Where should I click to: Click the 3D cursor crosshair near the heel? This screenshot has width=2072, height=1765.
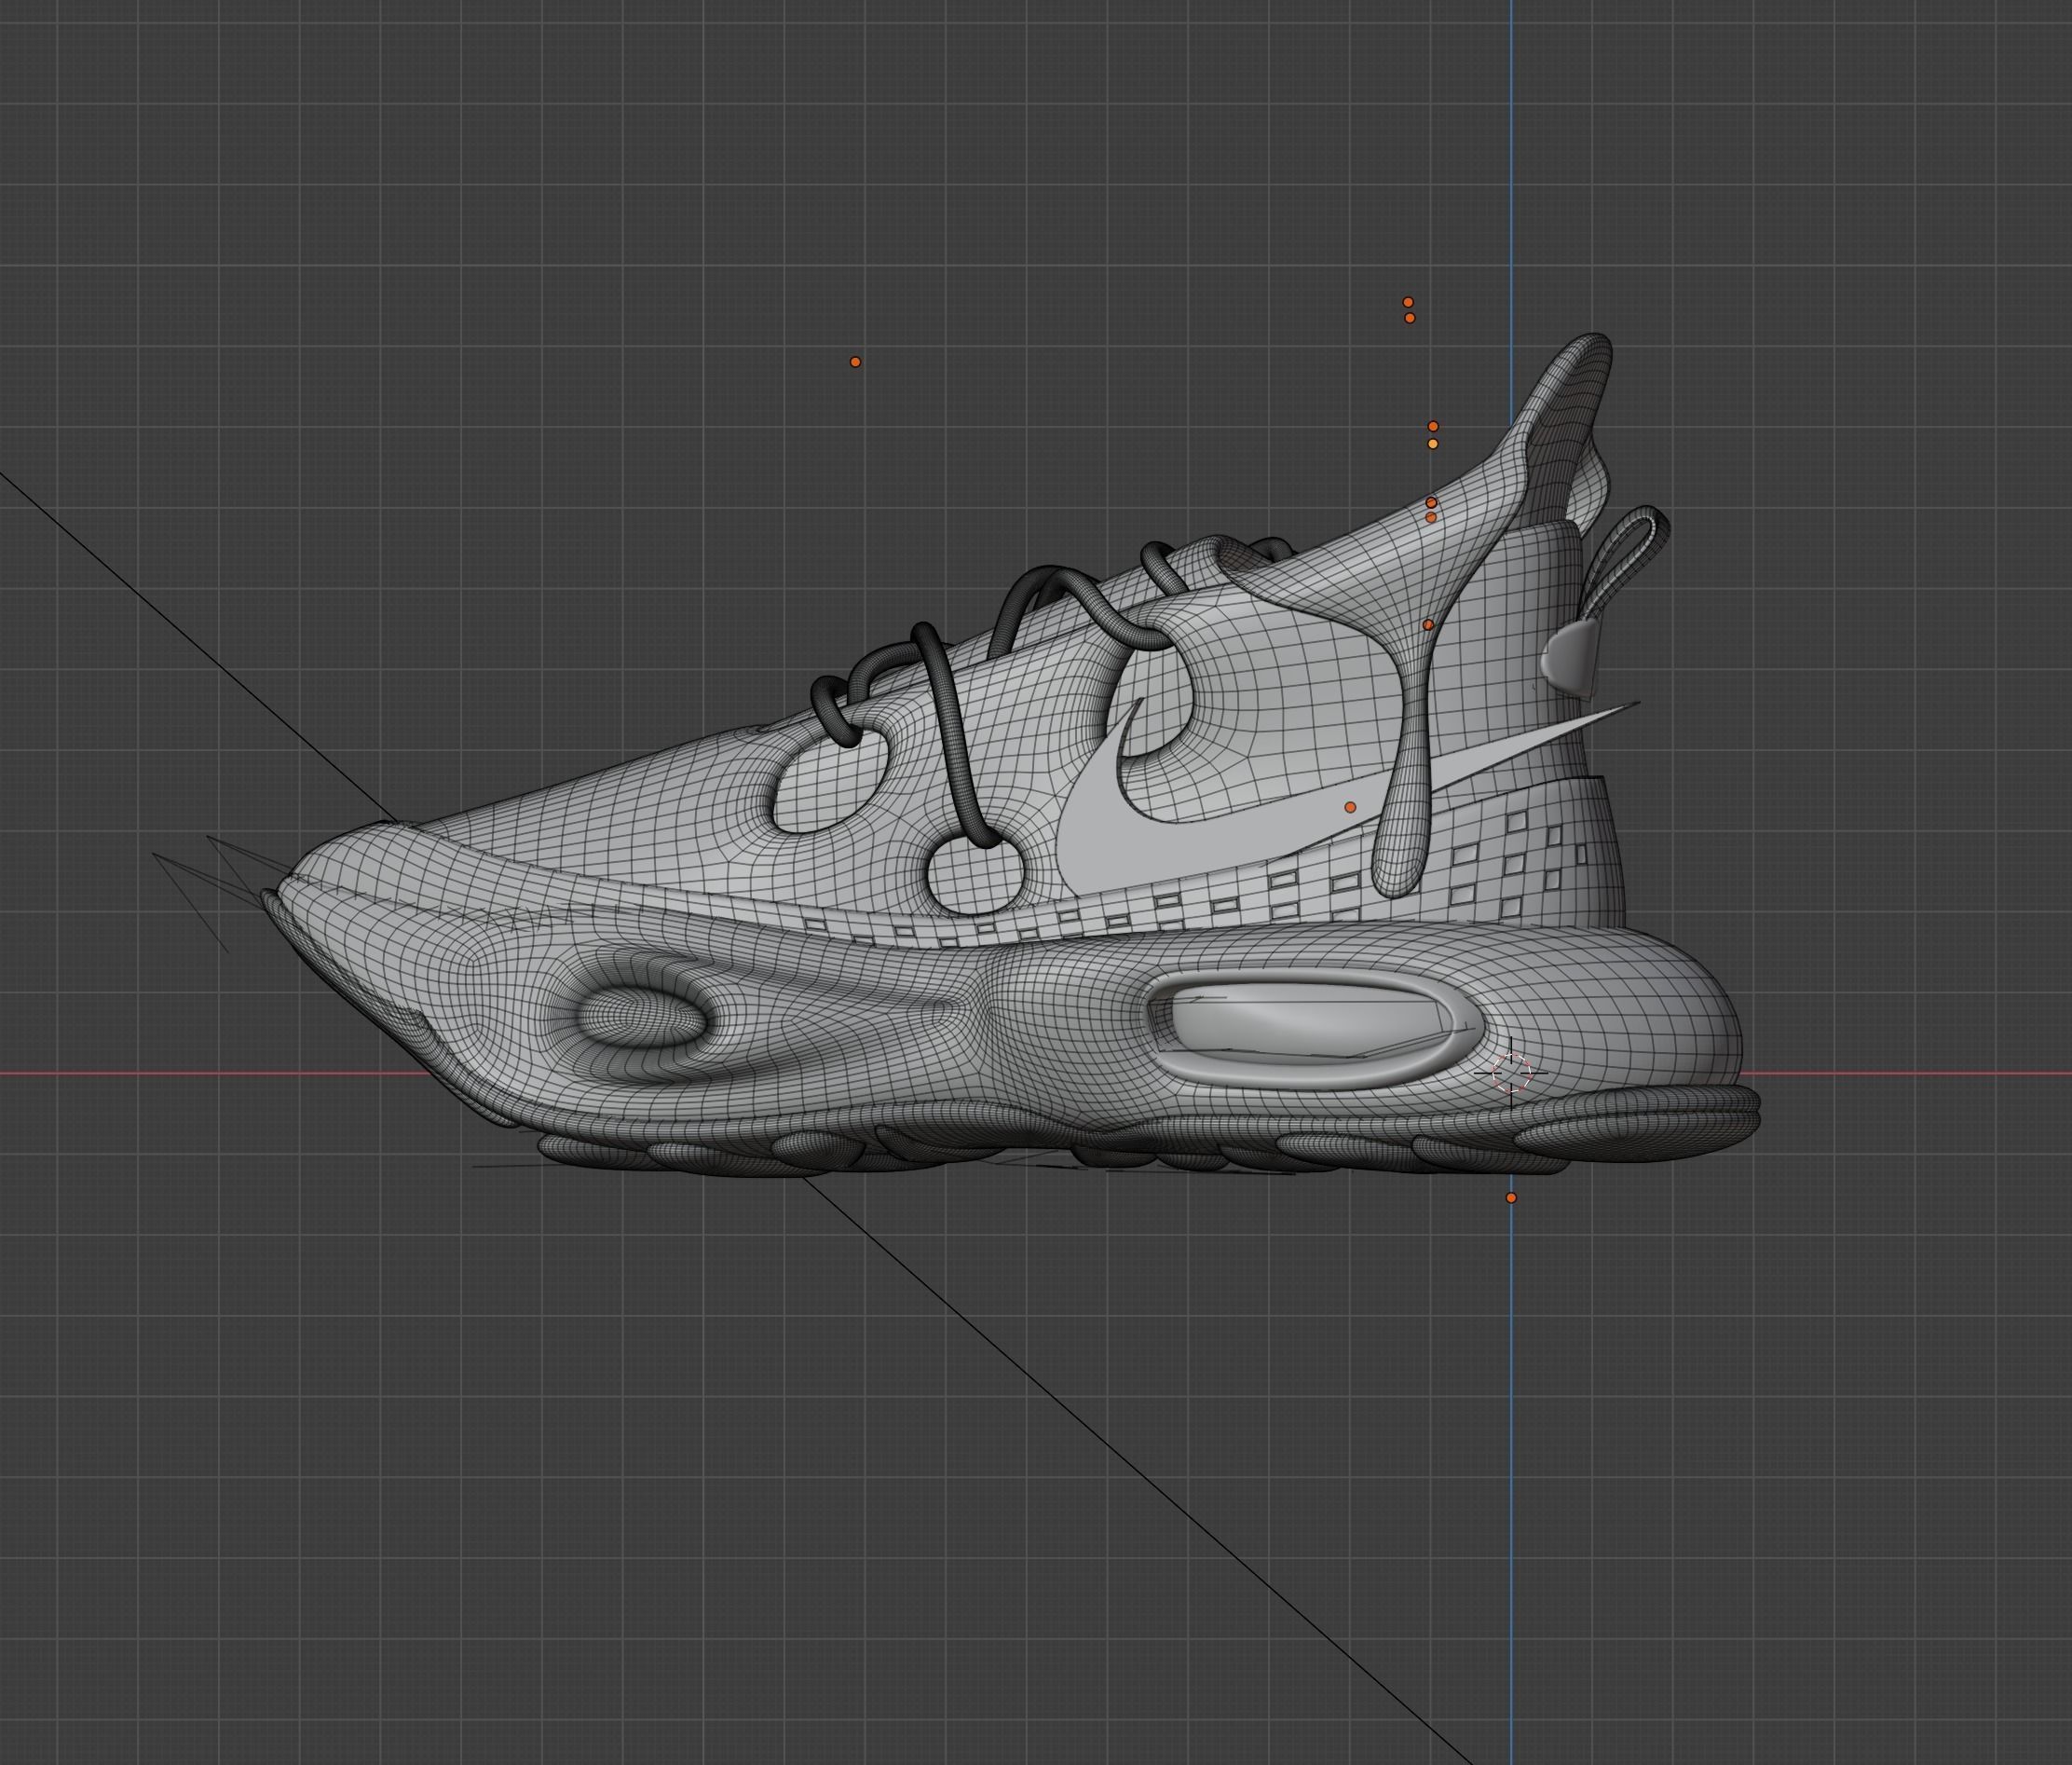point(1510,1072)
